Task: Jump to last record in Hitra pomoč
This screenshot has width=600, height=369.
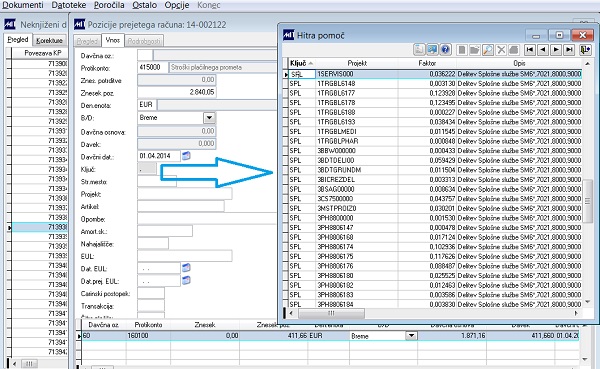Action: pos(569,50)
